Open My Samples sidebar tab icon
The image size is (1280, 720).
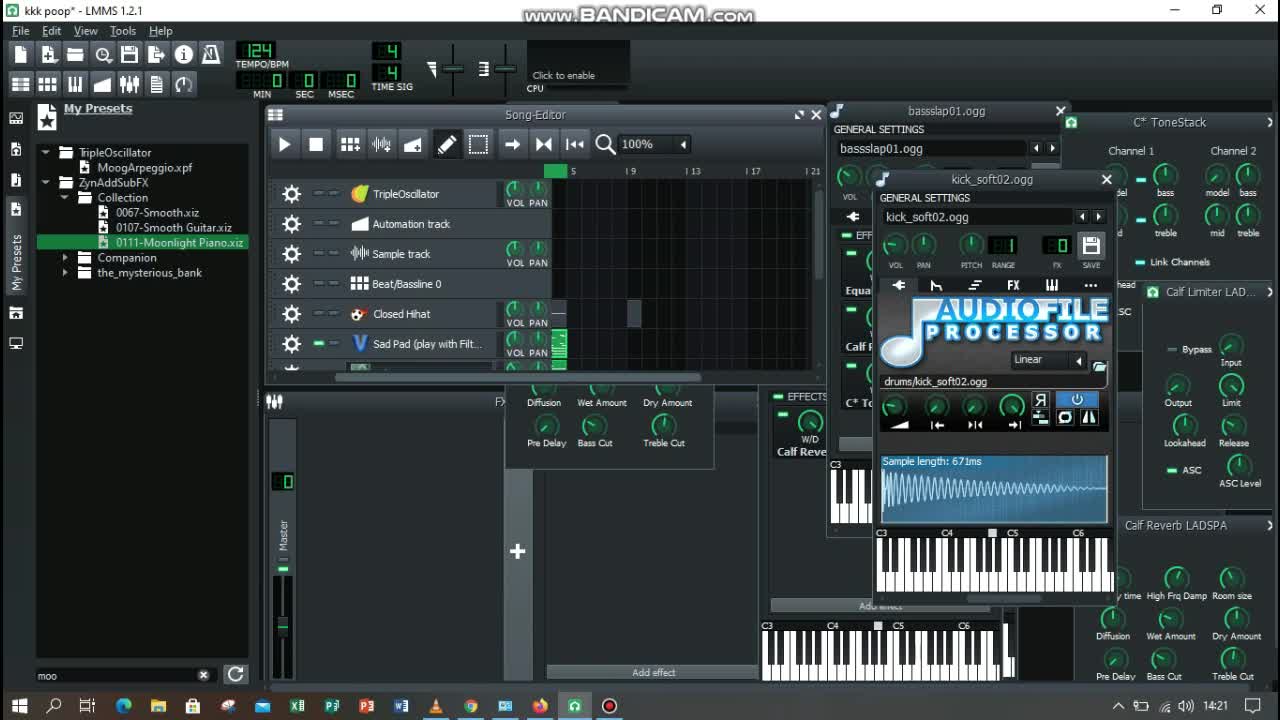click(16, 179)
